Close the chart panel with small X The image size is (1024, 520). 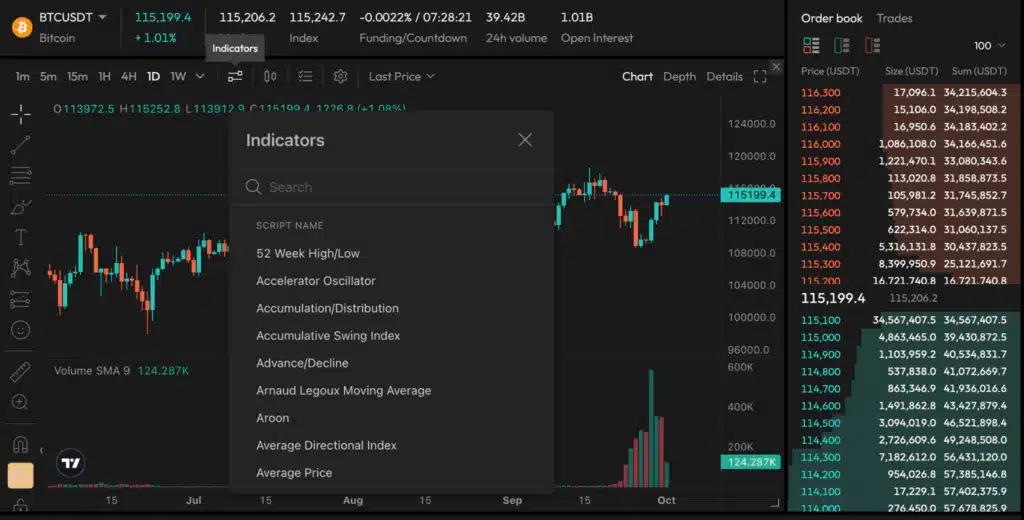click(x=776, y=67)
